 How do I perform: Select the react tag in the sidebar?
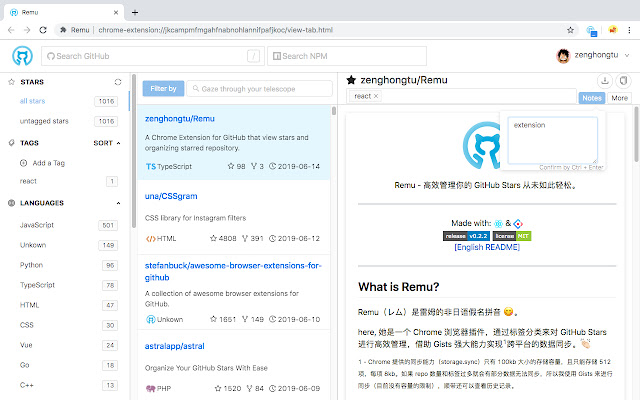coord(28,181)
